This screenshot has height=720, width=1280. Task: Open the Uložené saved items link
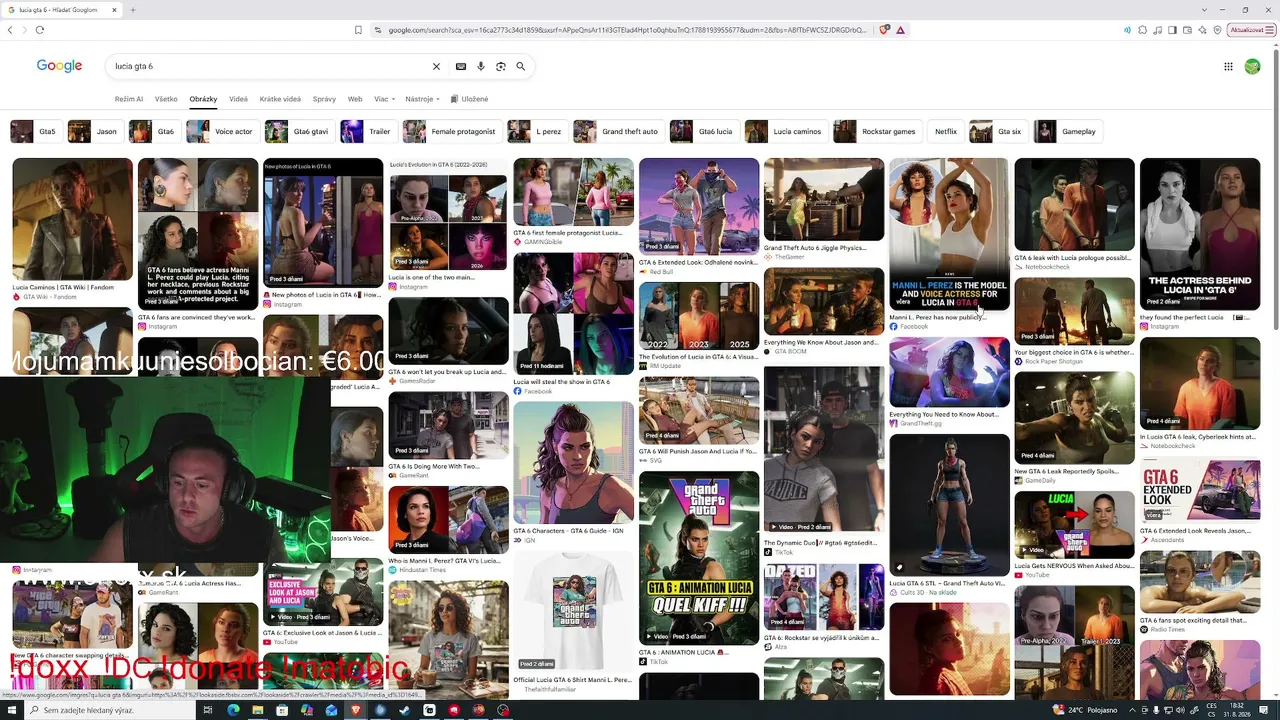[470, 99]
